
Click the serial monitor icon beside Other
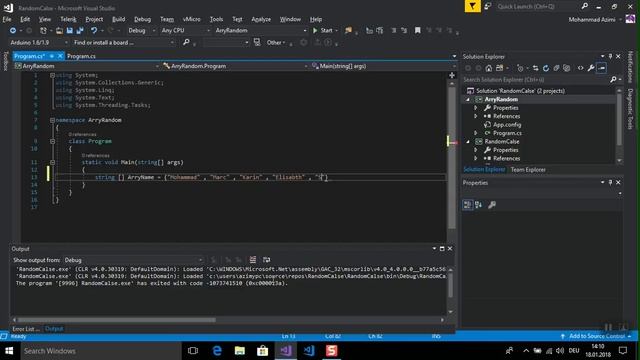tap(257, 42)
